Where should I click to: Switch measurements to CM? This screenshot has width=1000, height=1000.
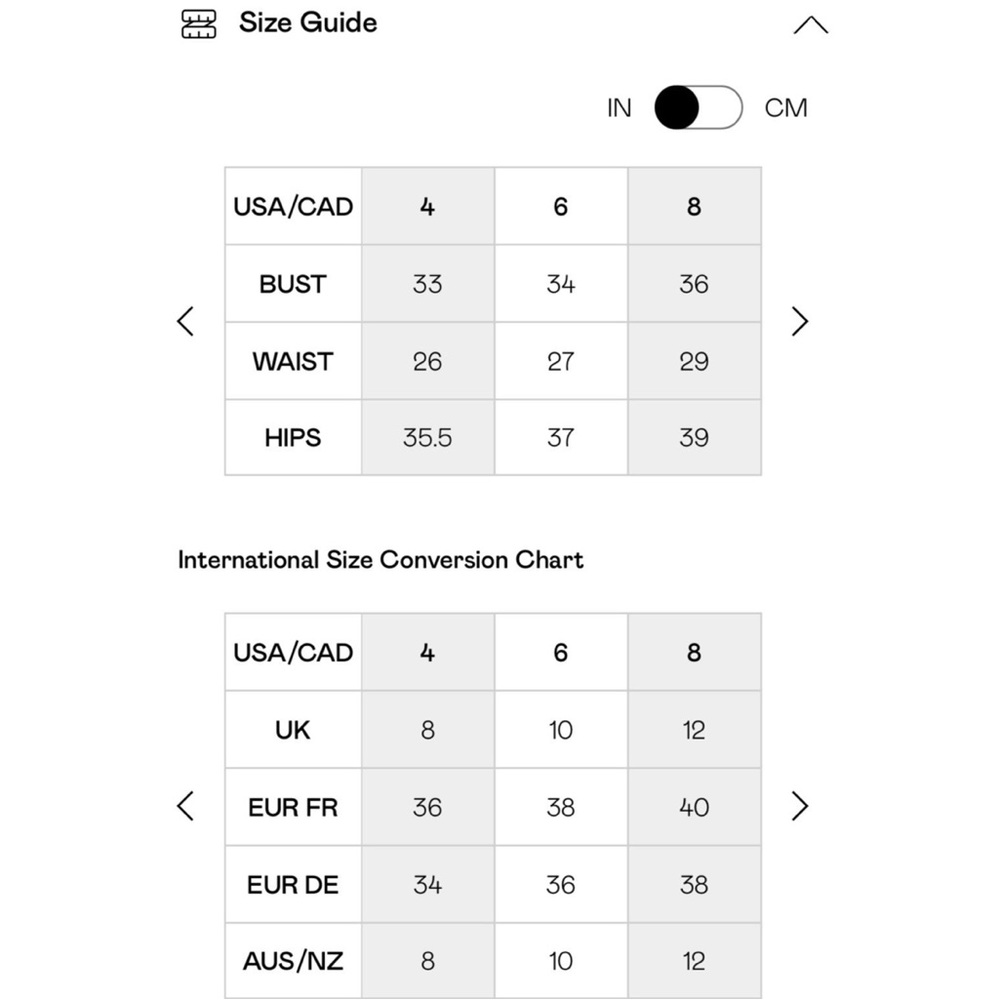(786, 108)
